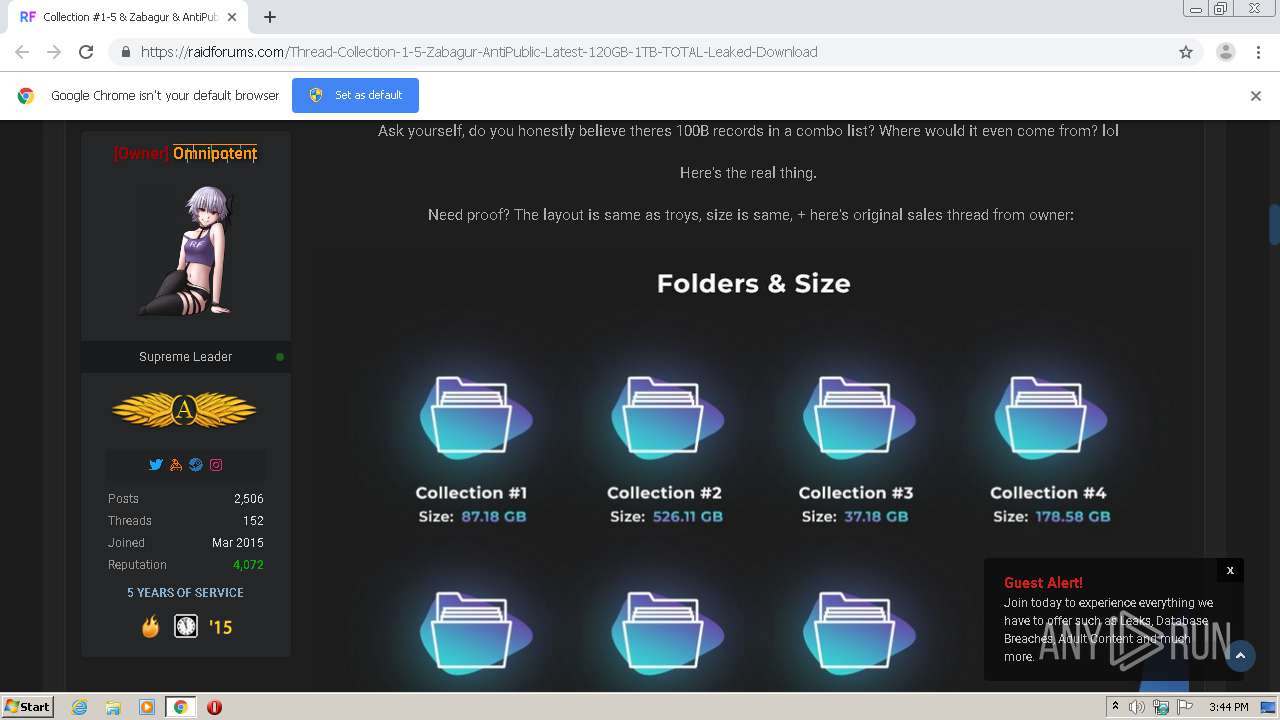Reload the RaidForums page

(x=86, y=52)
